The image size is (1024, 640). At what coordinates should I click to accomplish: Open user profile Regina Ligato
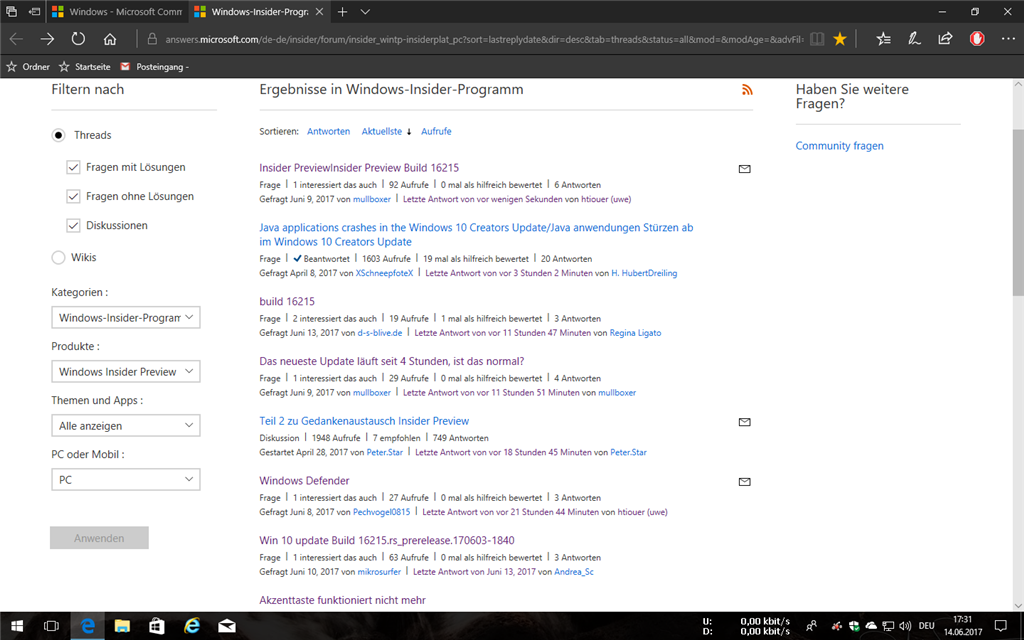pos(635,333)
